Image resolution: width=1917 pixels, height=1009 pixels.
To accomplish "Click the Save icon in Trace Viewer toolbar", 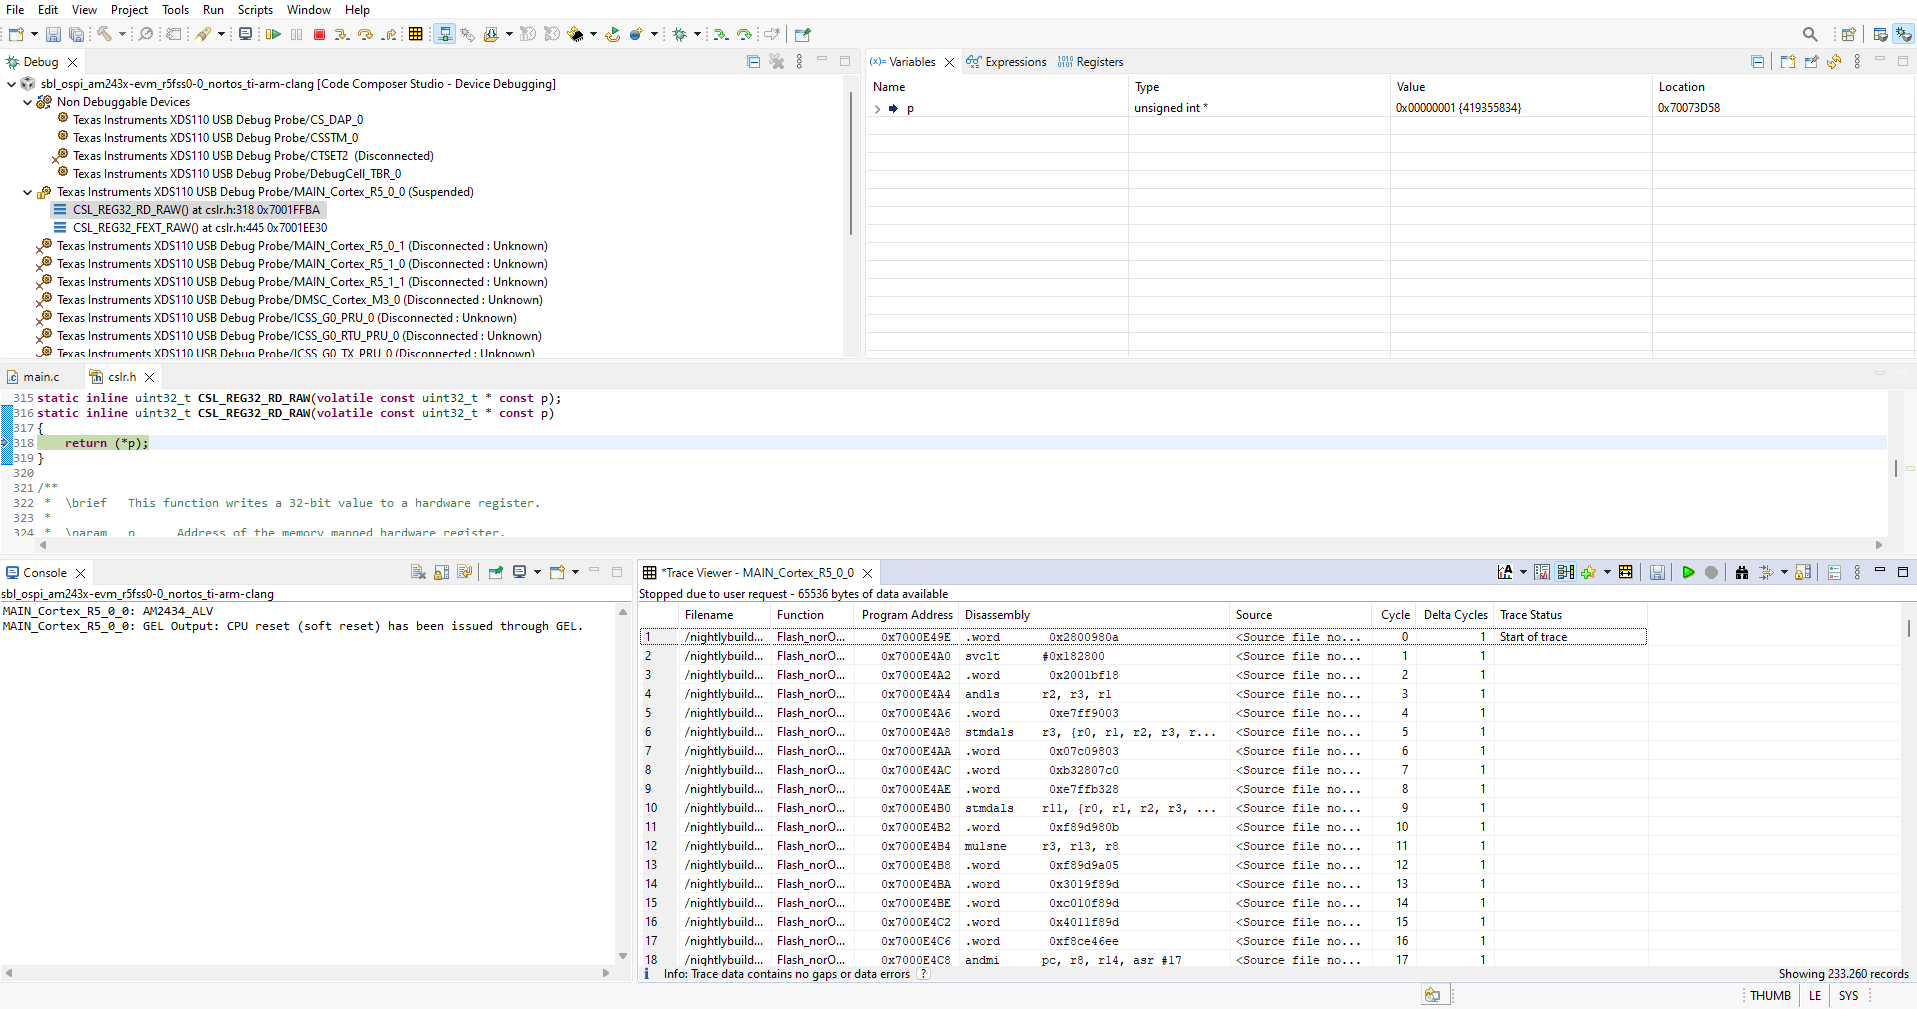I will point(1657,572).
